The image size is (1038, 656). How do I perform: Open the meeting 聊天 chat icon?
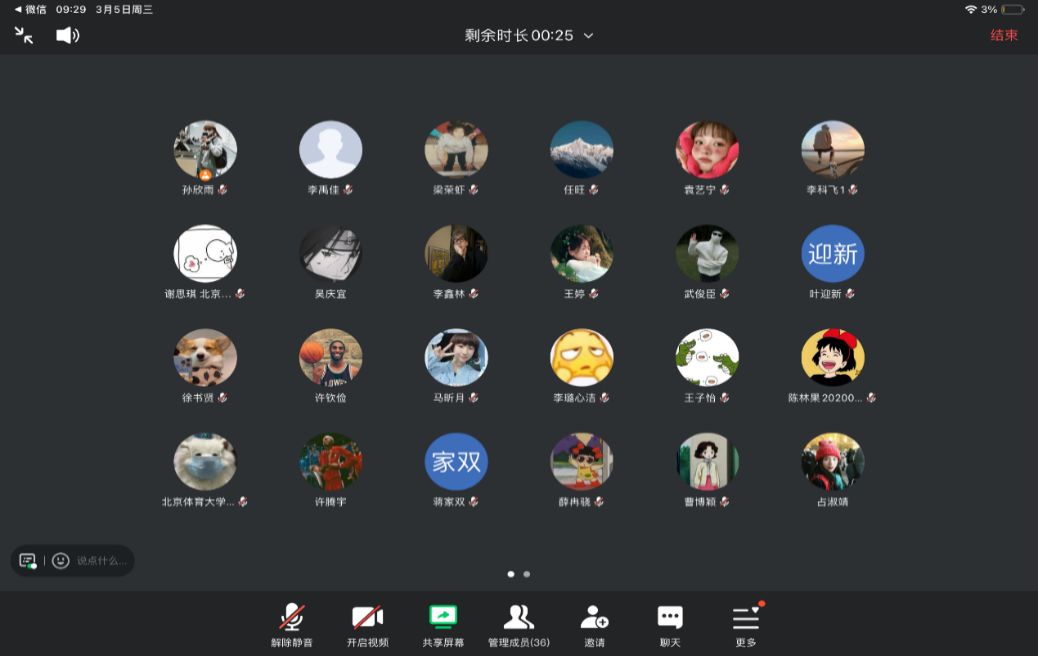(669, 618)
